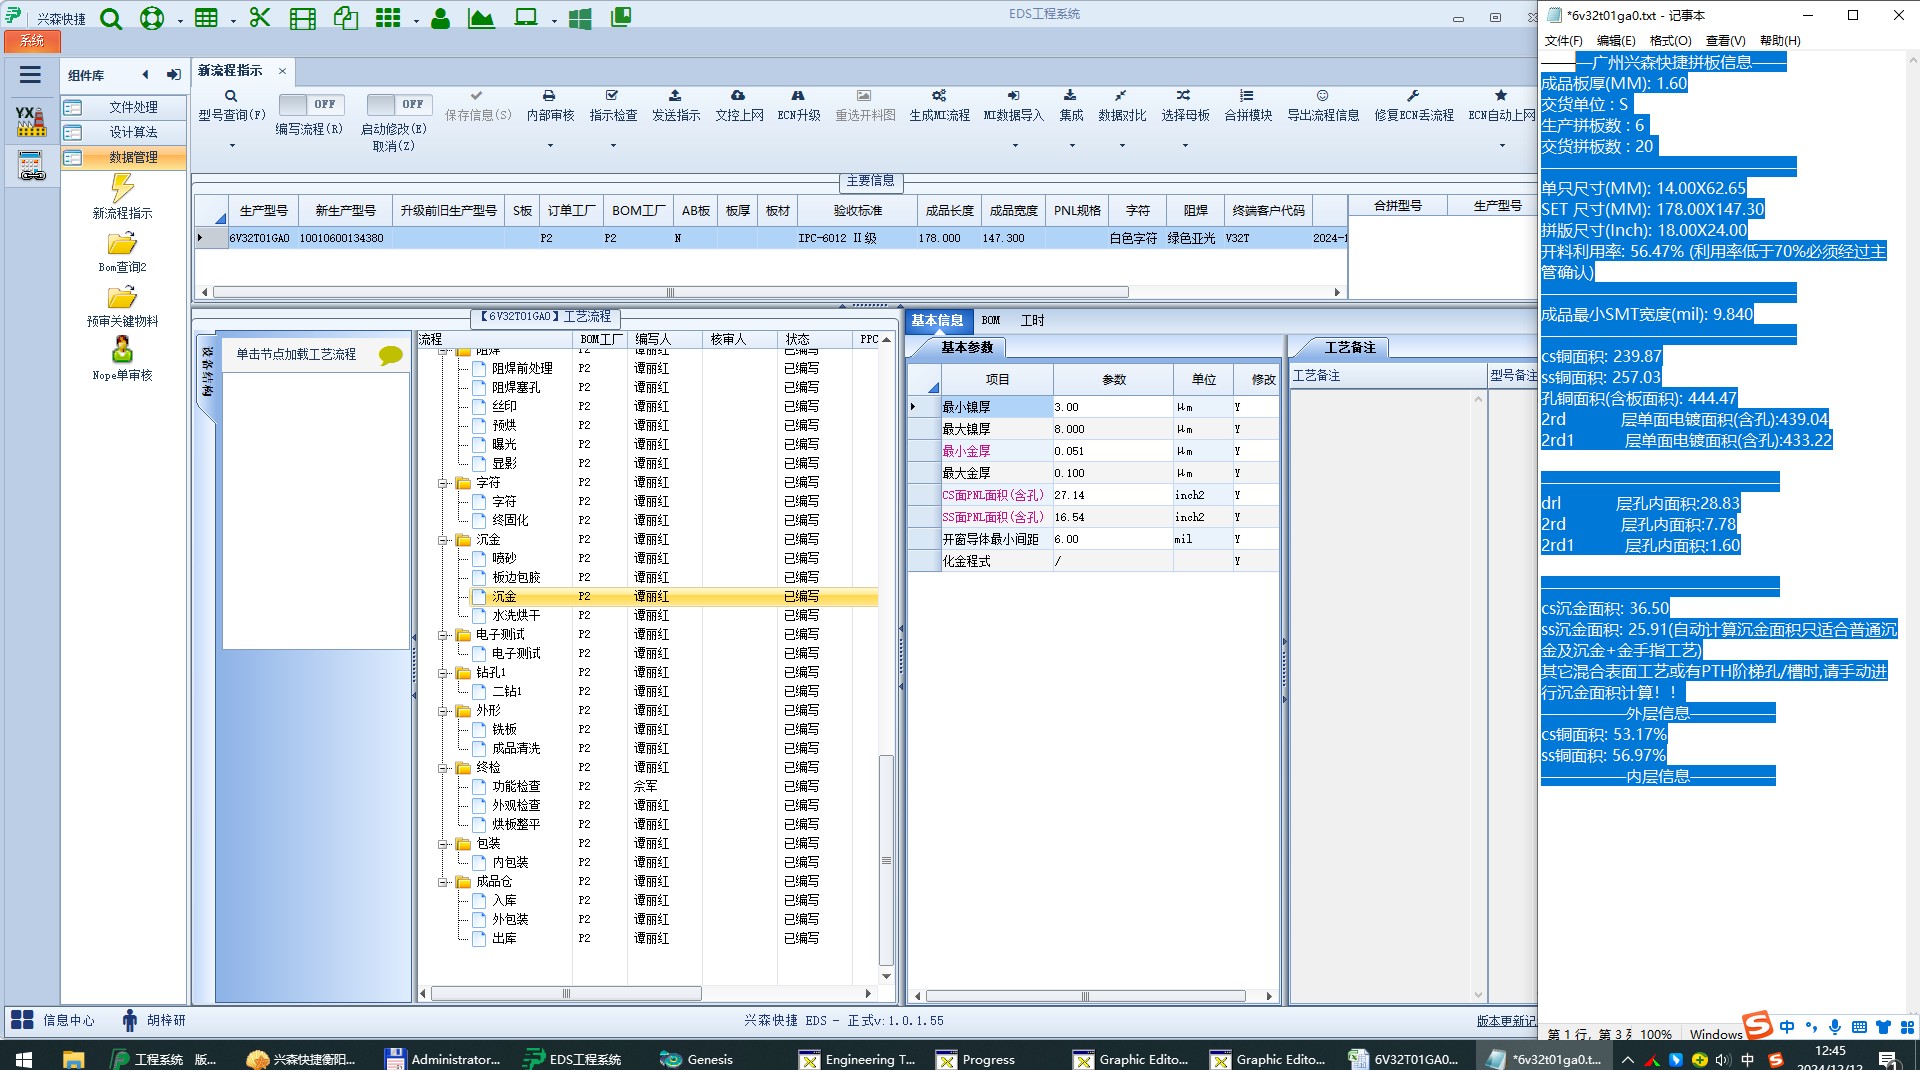1920x1070 pixels.
Task: Click the YX factory icon in sidebar
Action: tap(31, 121)
